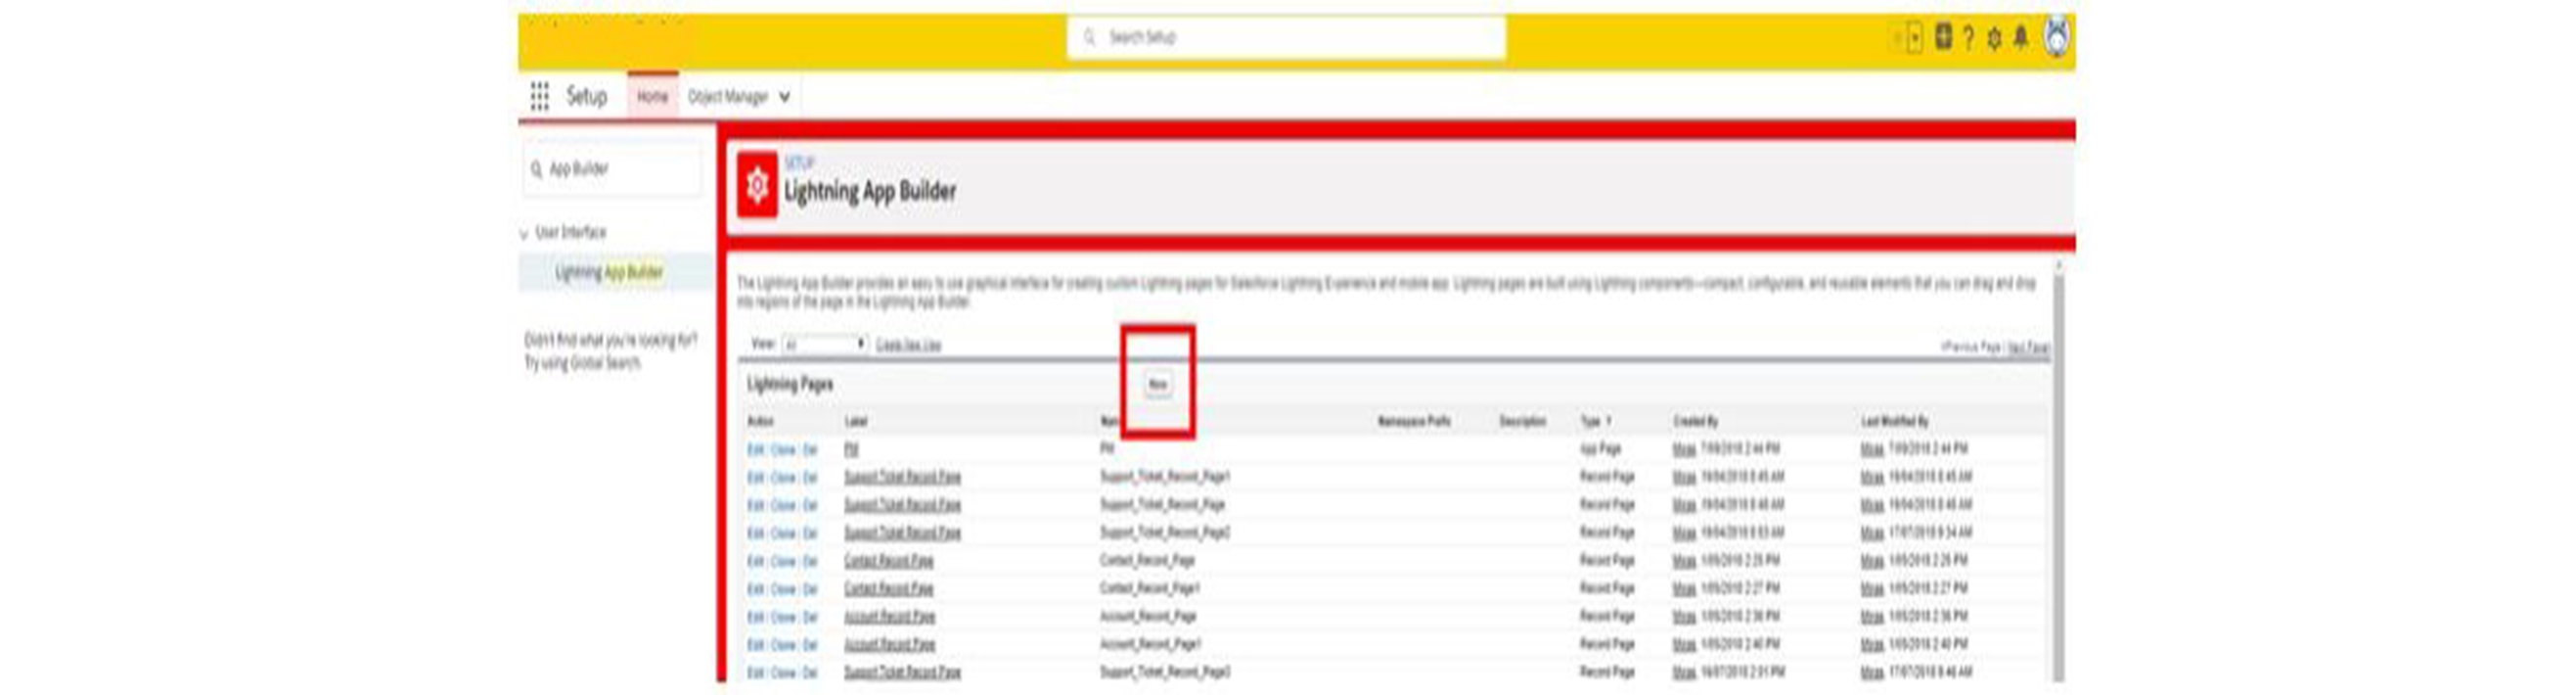
Task: Click Edit in the Support_Ticket_Record_Page1 row
Action: pos(755,477)
